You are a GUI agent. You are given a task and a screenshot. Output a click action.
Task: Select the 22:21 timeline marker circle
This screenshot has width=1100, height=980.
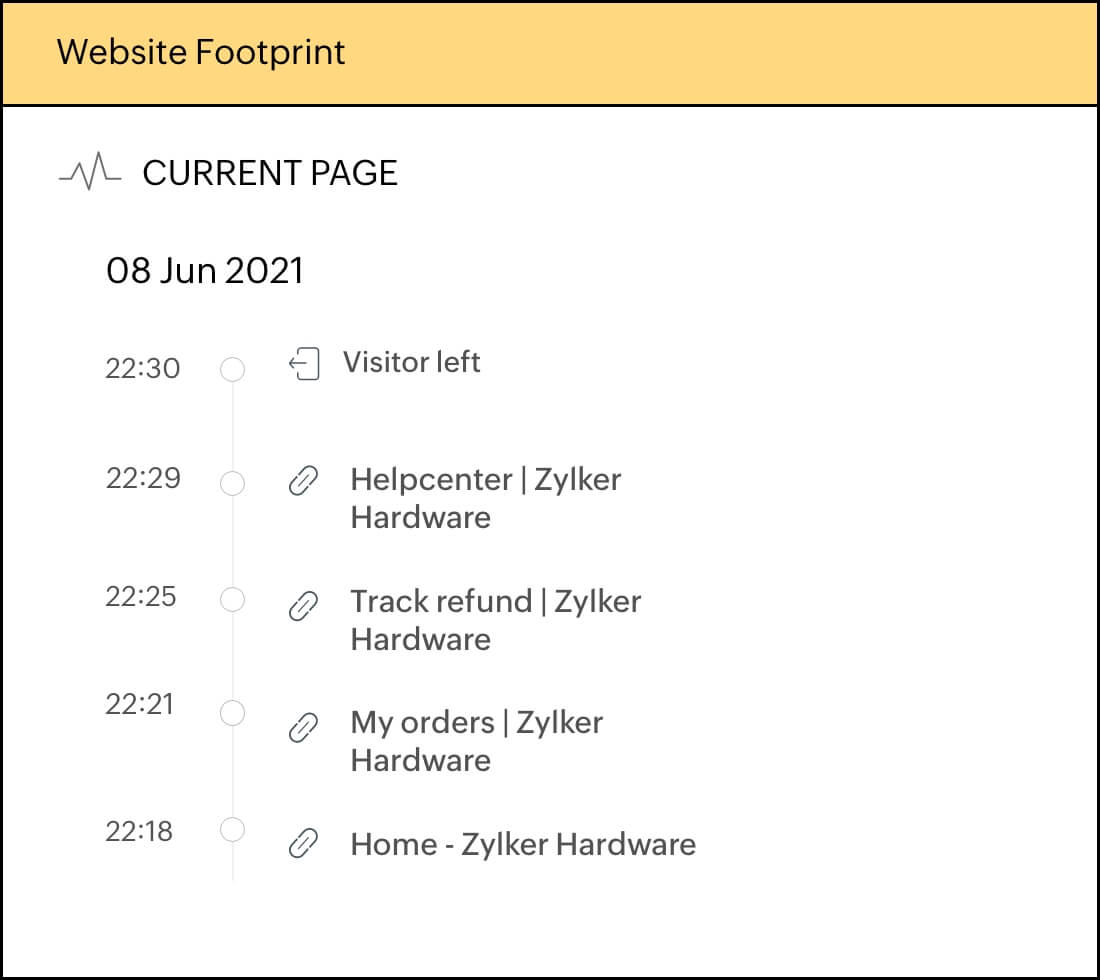coord(232,713)
